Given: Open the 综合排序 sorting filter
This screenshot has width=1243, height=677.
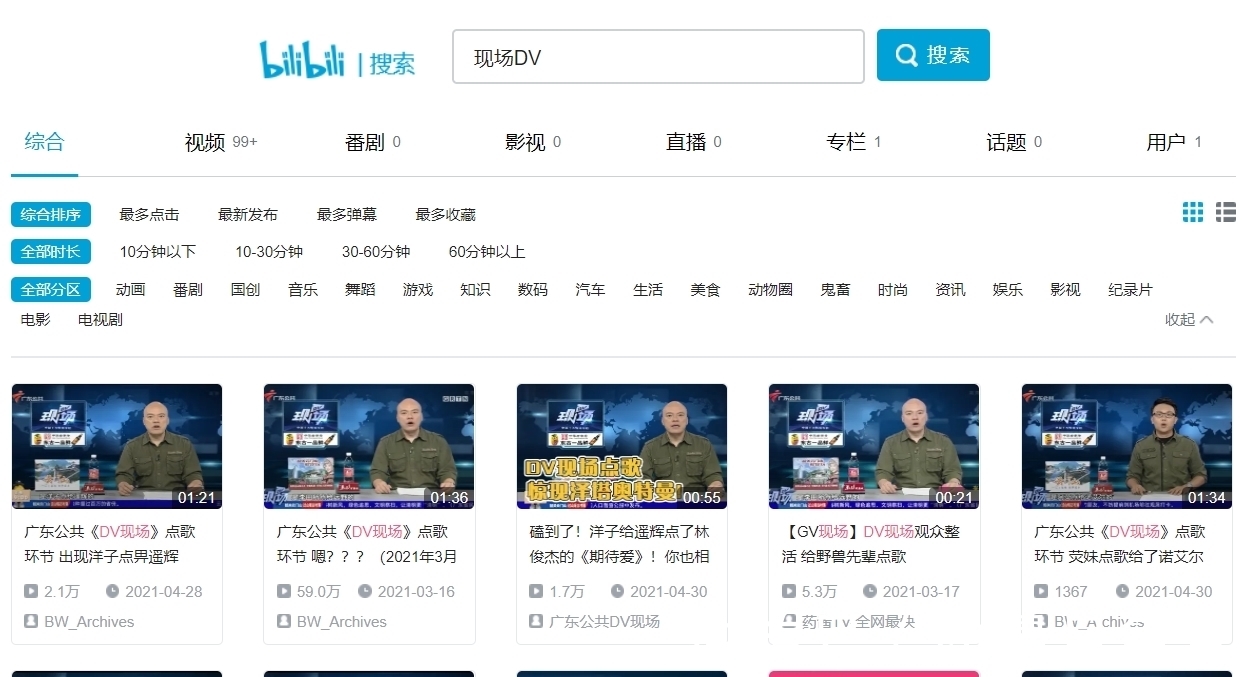Looking at the screenshot, I should click(50, 213).
